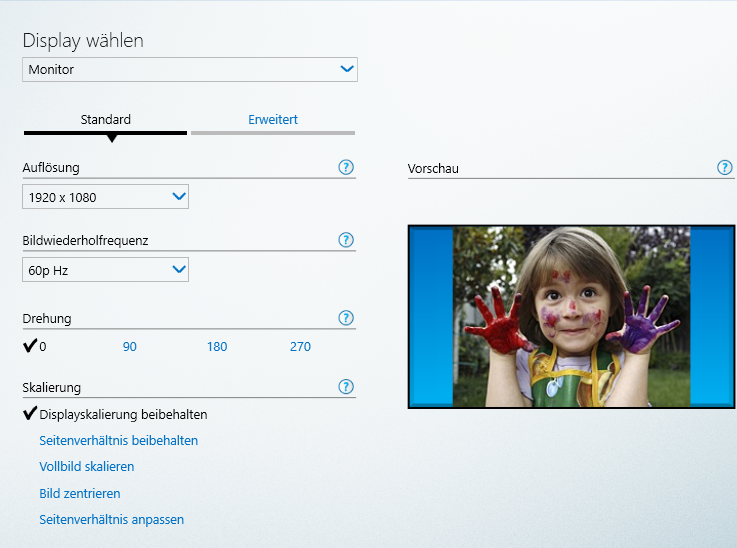
Task: Choose Seitenverhältnis anpassen option
Action: pyautogui.click(x=111, y=520)
